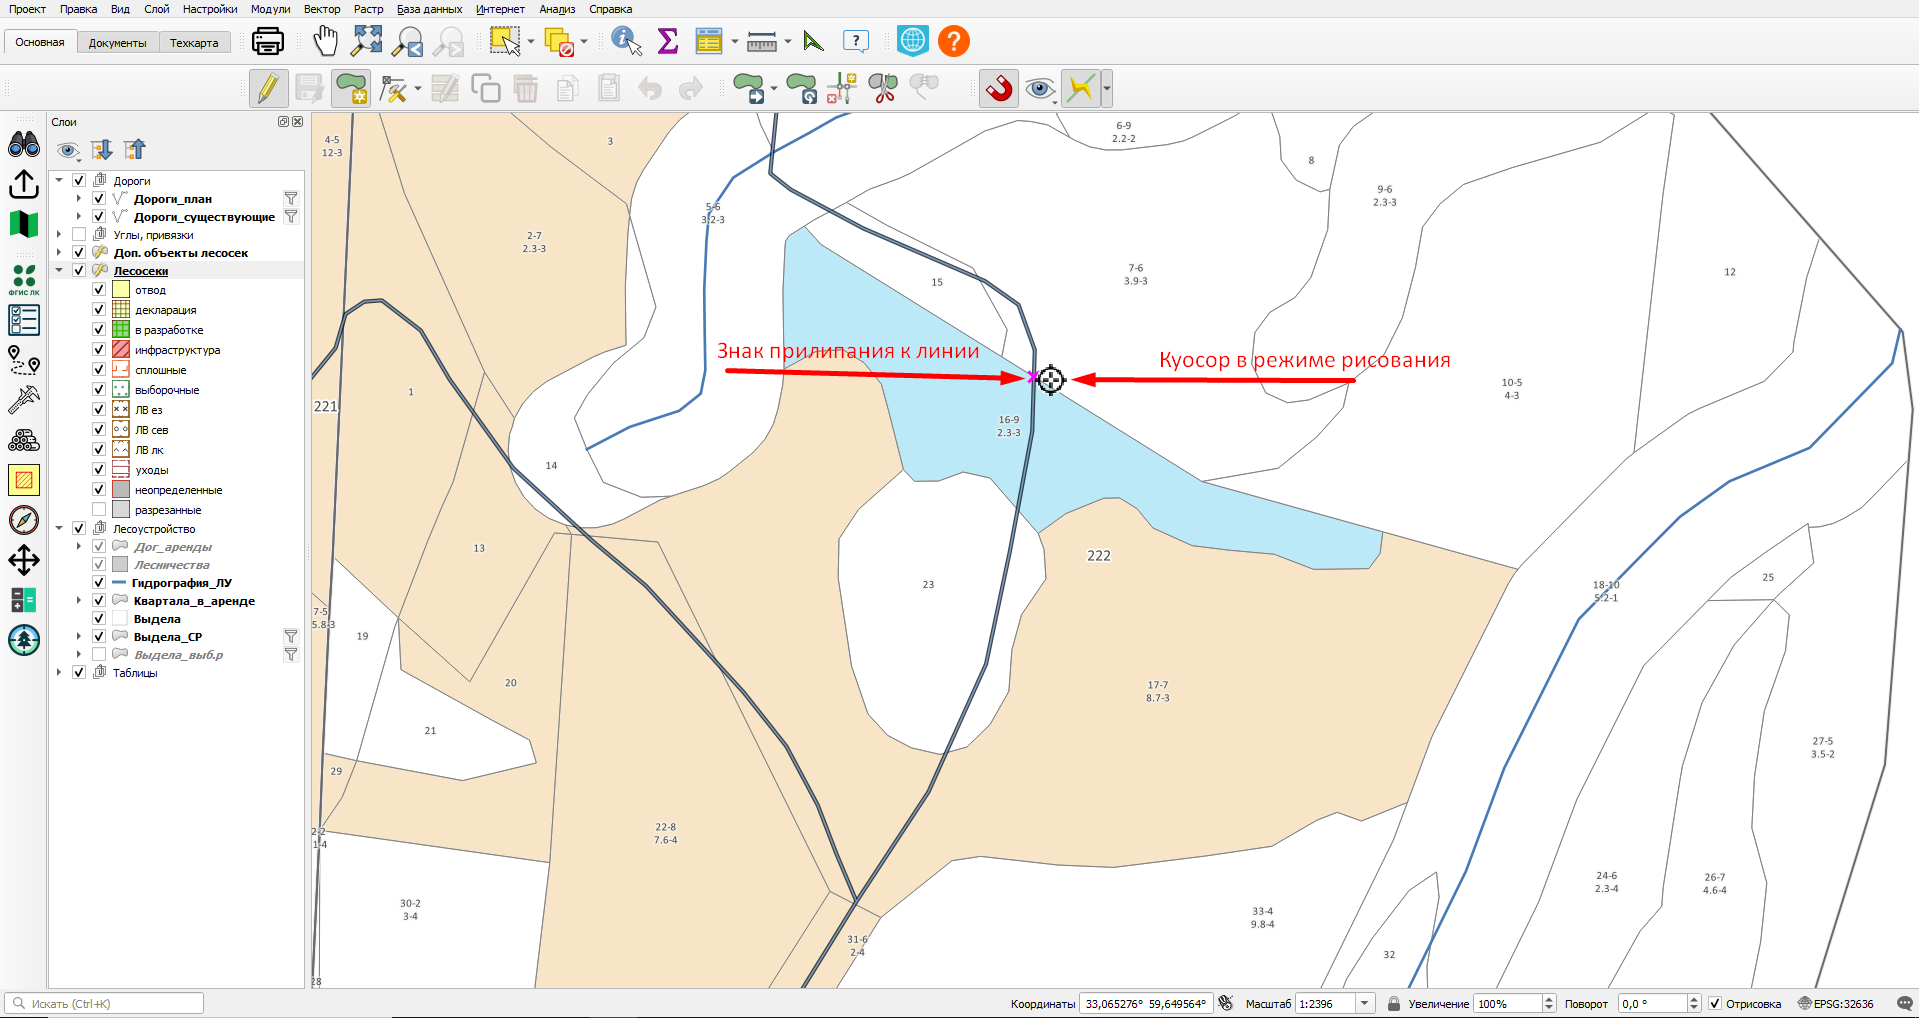Open the Масштаб scale dropdown

[1365, 1003]
